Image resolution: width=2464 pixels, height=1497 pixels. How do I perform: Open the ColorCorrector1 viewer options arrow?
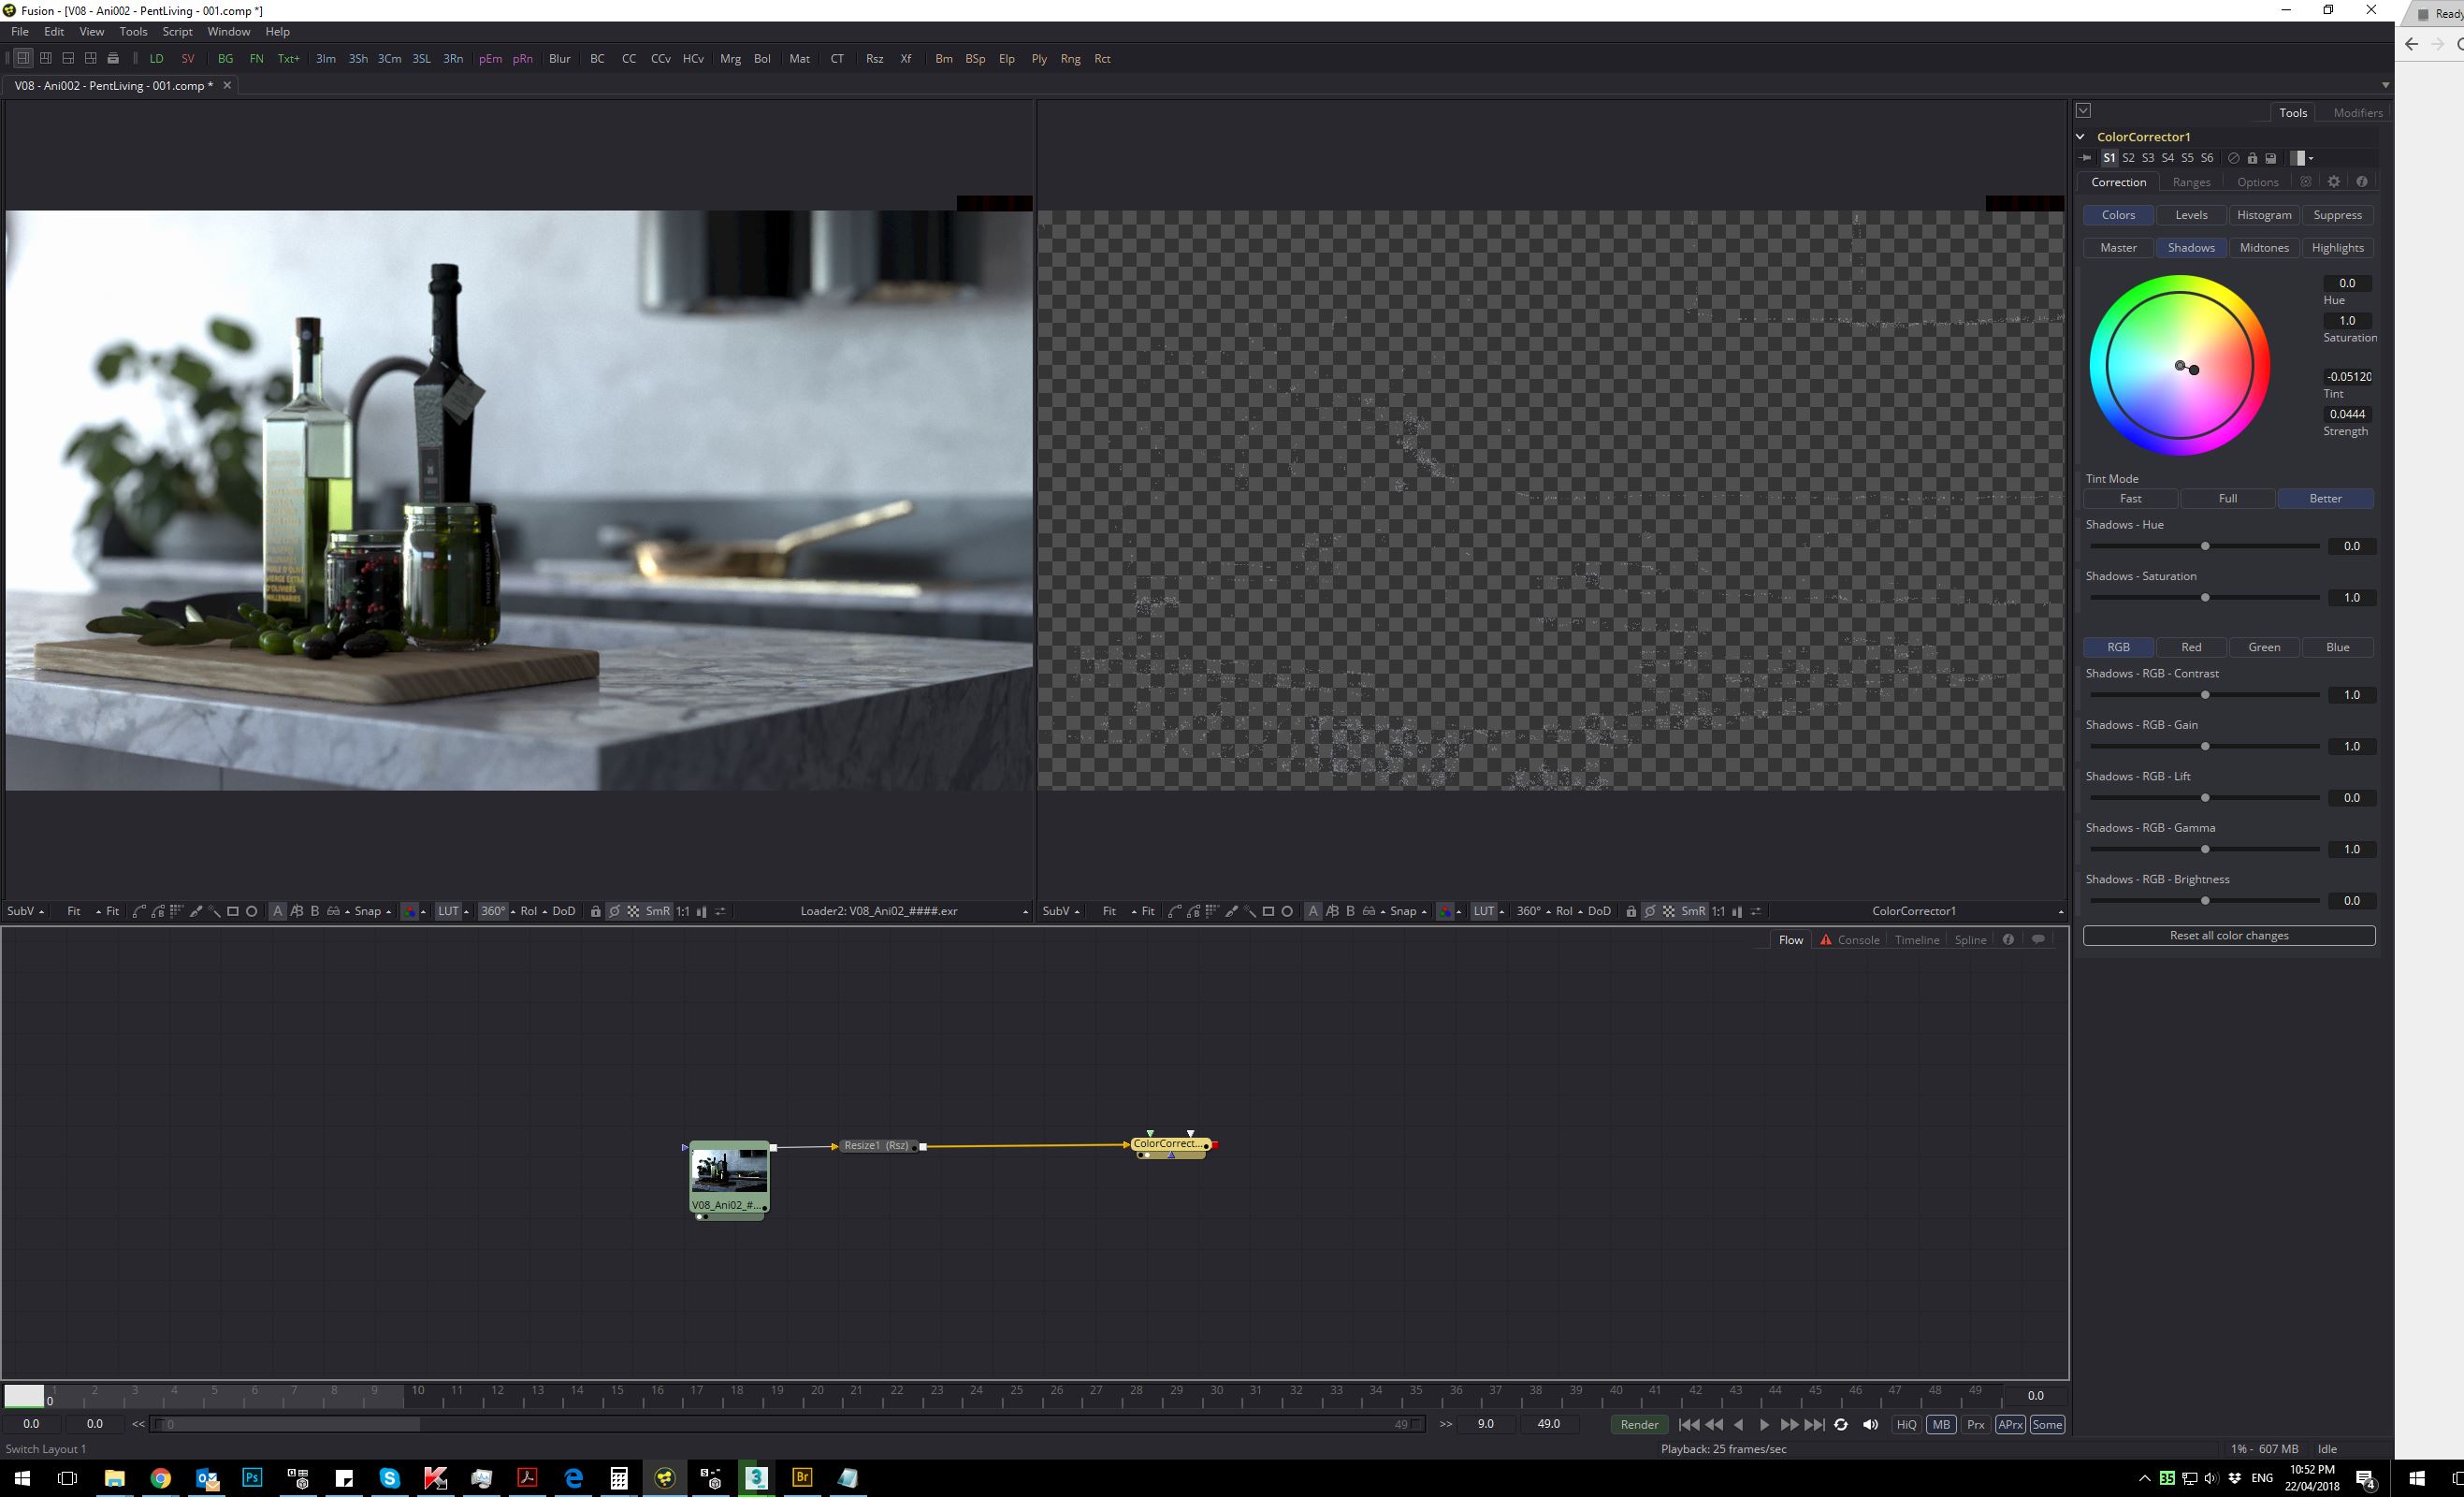click(2060, 911)
